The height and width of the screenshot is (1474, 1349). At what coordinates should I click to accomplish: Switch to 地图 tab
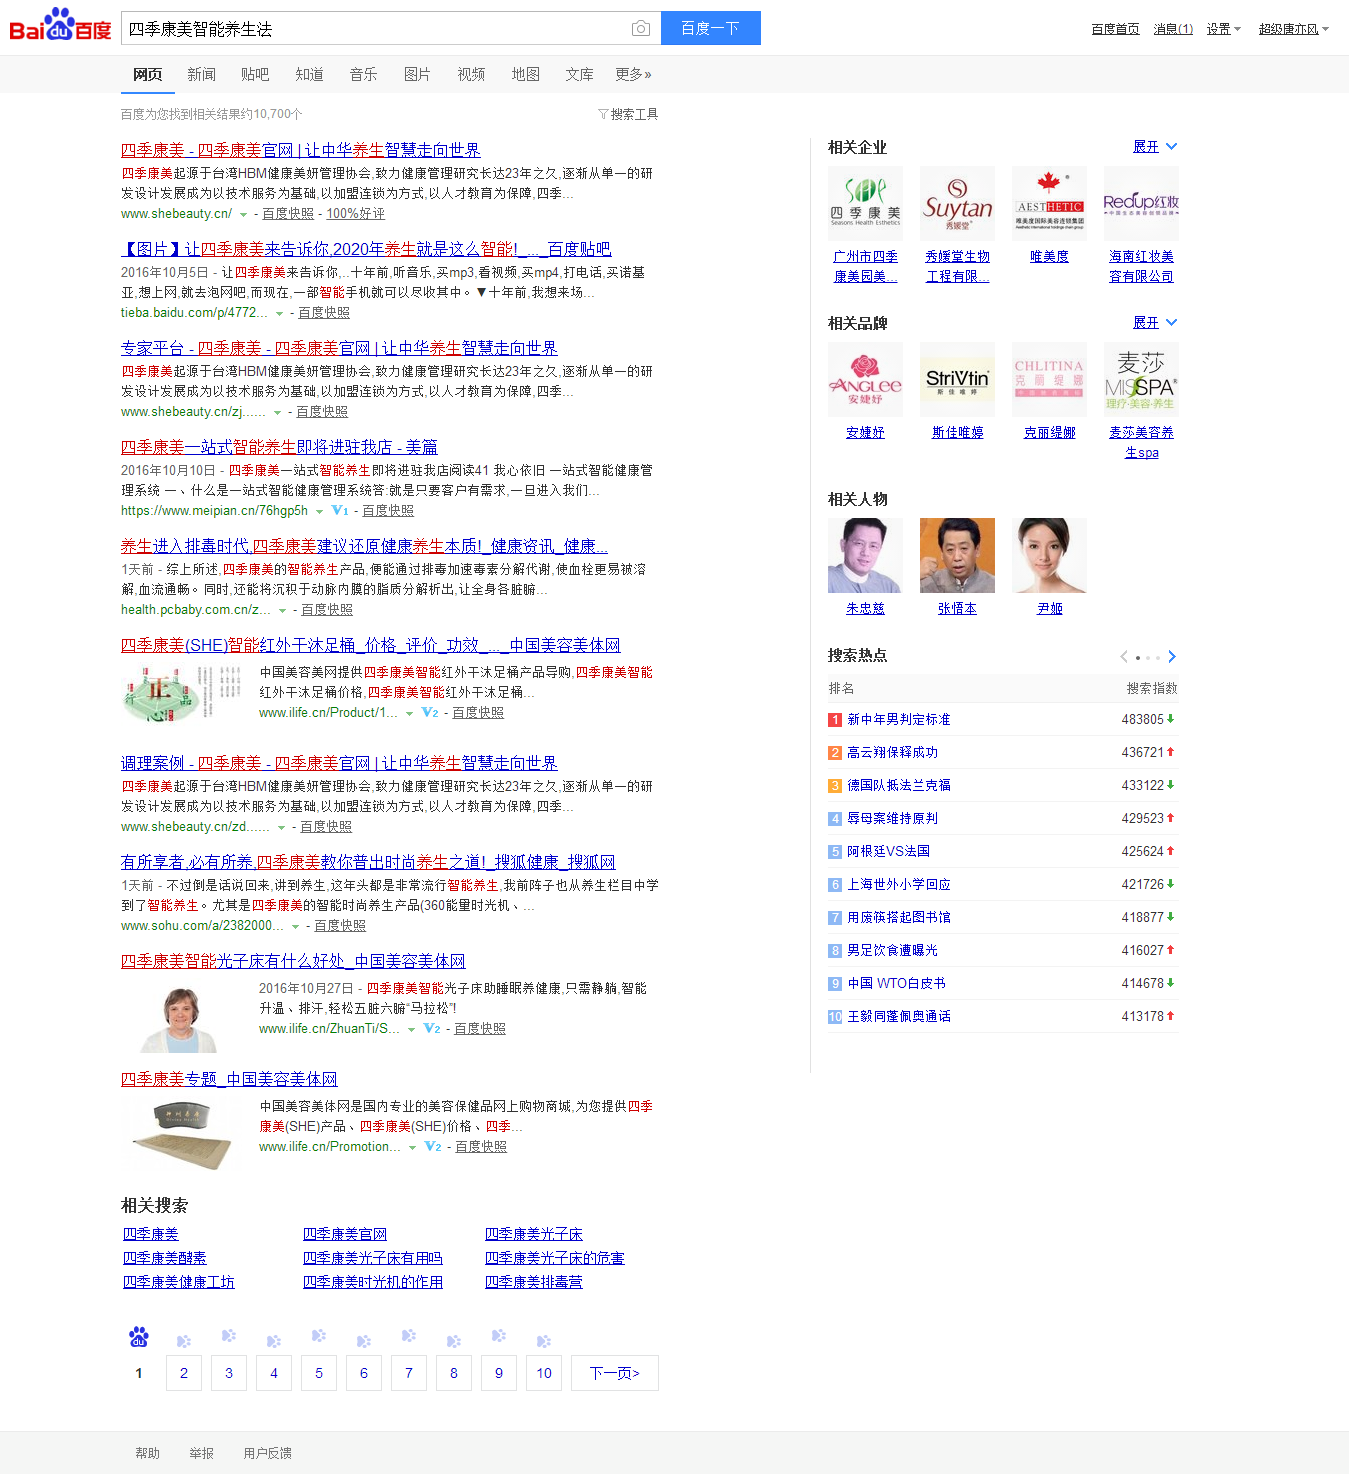[x=525, y=74]
